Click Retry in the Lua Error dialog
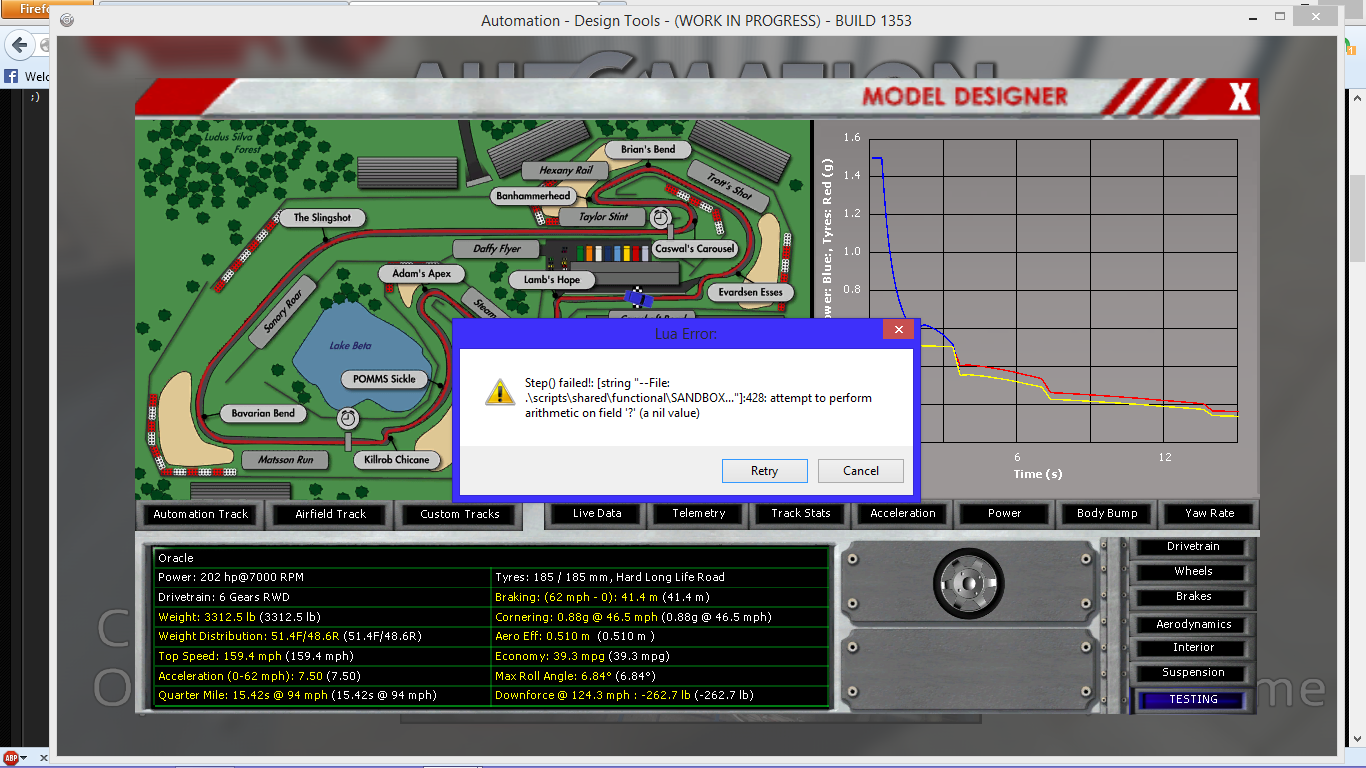1366x768 pixels. coord(764,471)
